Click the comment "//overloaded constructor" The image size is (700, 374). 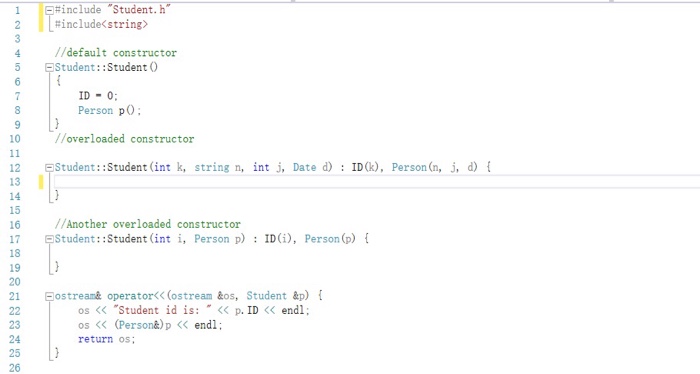(125, 139)
